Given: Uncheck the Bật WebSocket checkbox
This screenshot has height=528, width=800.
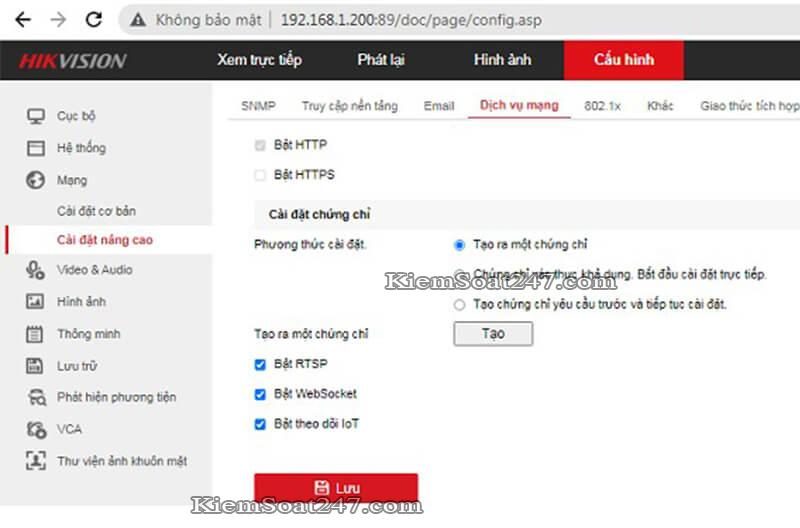Looking at the screenshot, I should [260, 394].
